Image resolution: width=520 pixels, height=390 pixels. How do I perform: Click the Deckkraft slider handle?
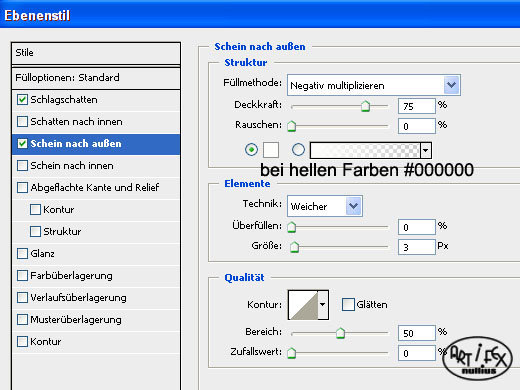click(366, 106)
